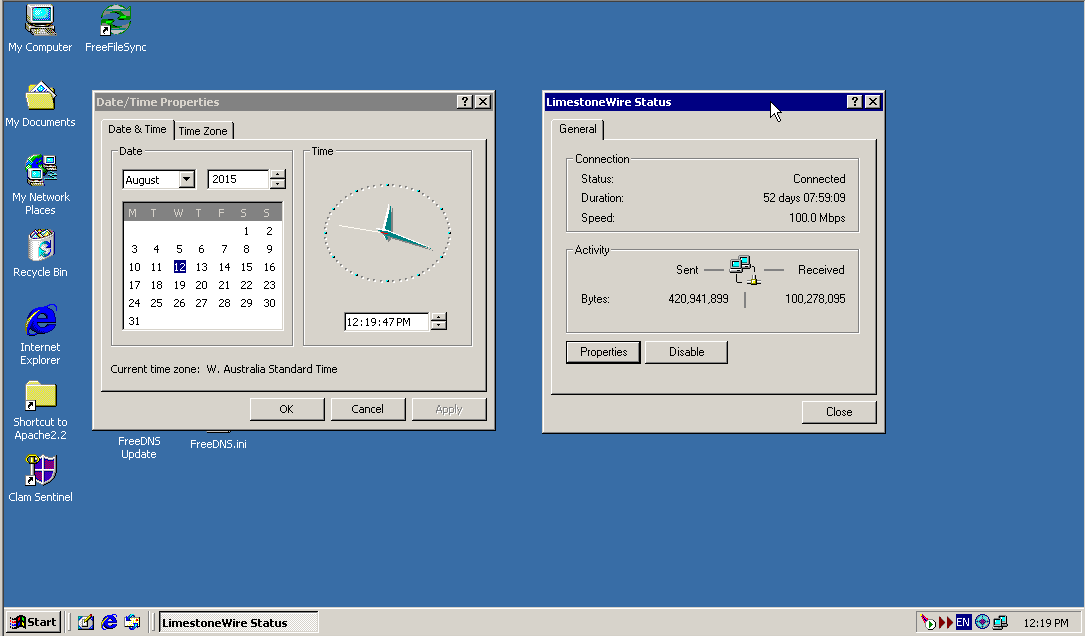The width and height of the screenshot is (1085, 636).
Task: Click the time field showing 12:19:47 PM
Action: pos(387,322)
